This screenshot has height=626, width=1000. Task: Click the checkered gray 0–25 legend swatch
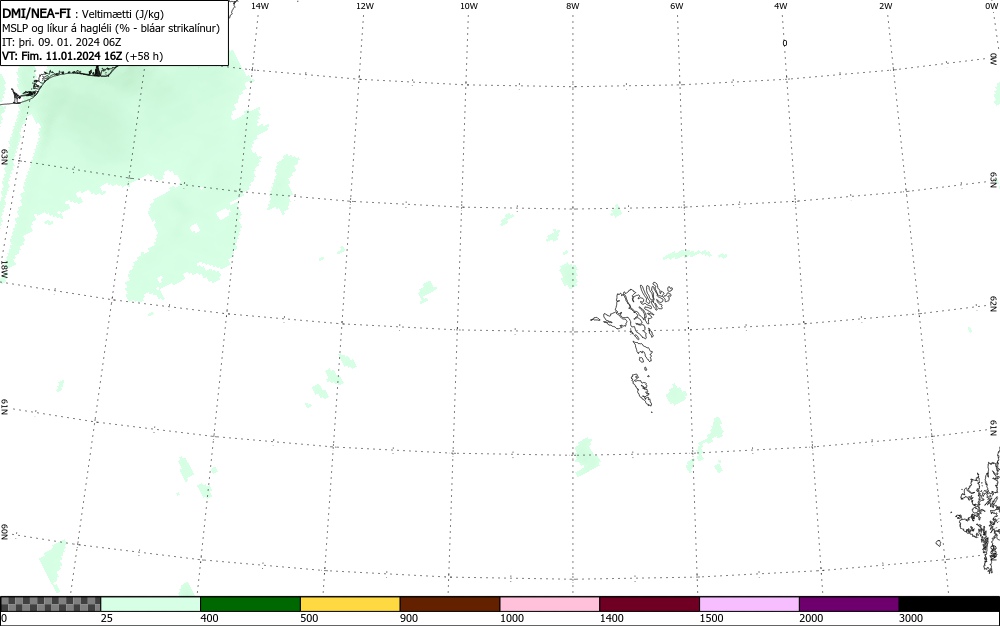pos(50,604)
